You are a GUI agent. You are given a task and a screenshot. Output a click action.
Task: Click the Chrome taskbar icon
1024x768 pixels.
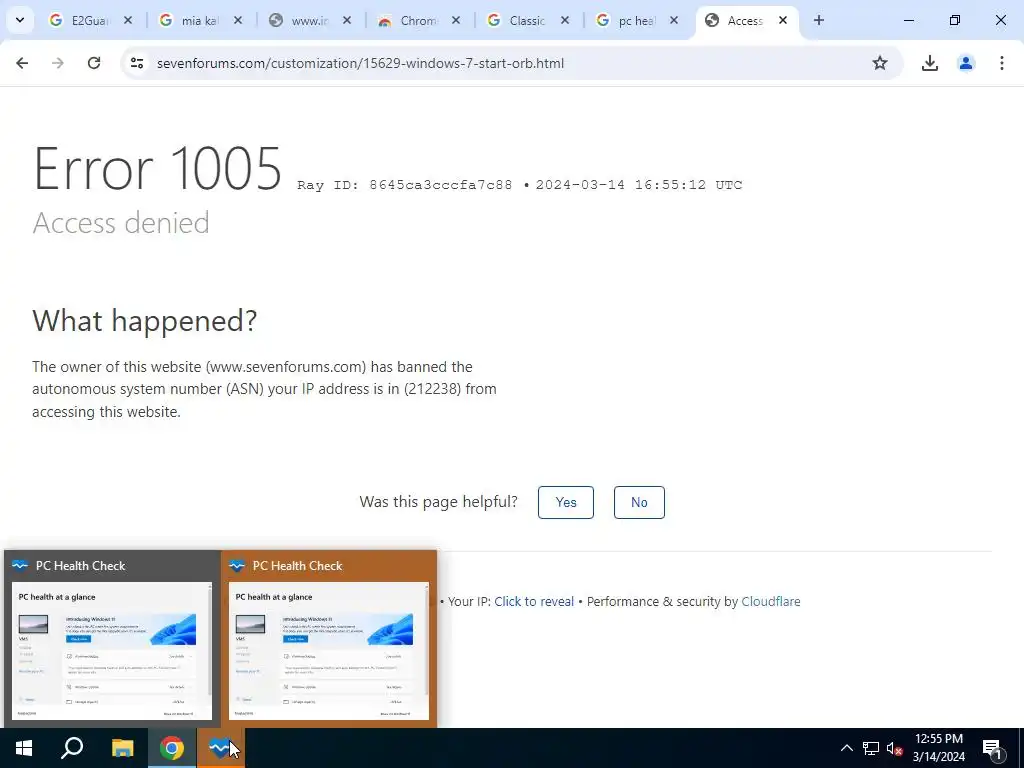(x=172, y=748)
